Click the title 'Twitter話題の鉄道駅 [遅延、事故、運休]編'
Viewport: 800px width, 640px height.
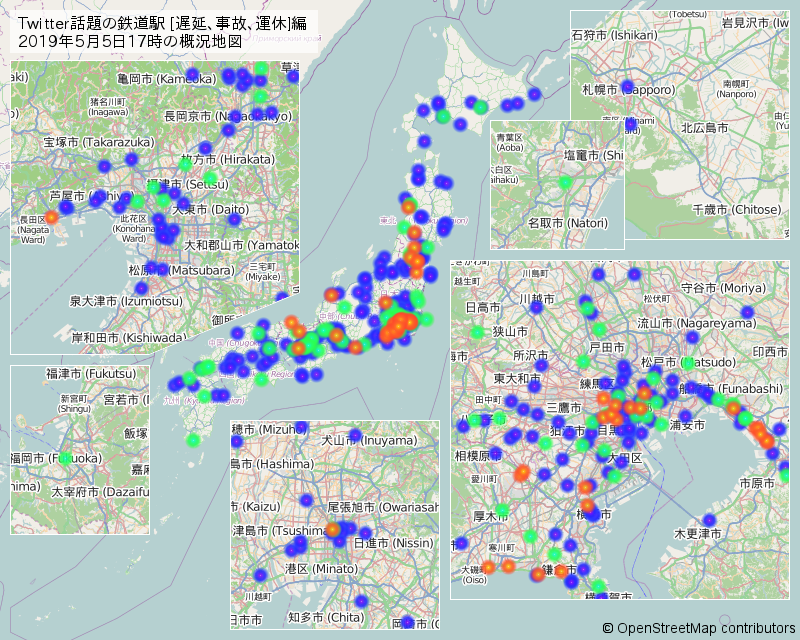(162, 23)
